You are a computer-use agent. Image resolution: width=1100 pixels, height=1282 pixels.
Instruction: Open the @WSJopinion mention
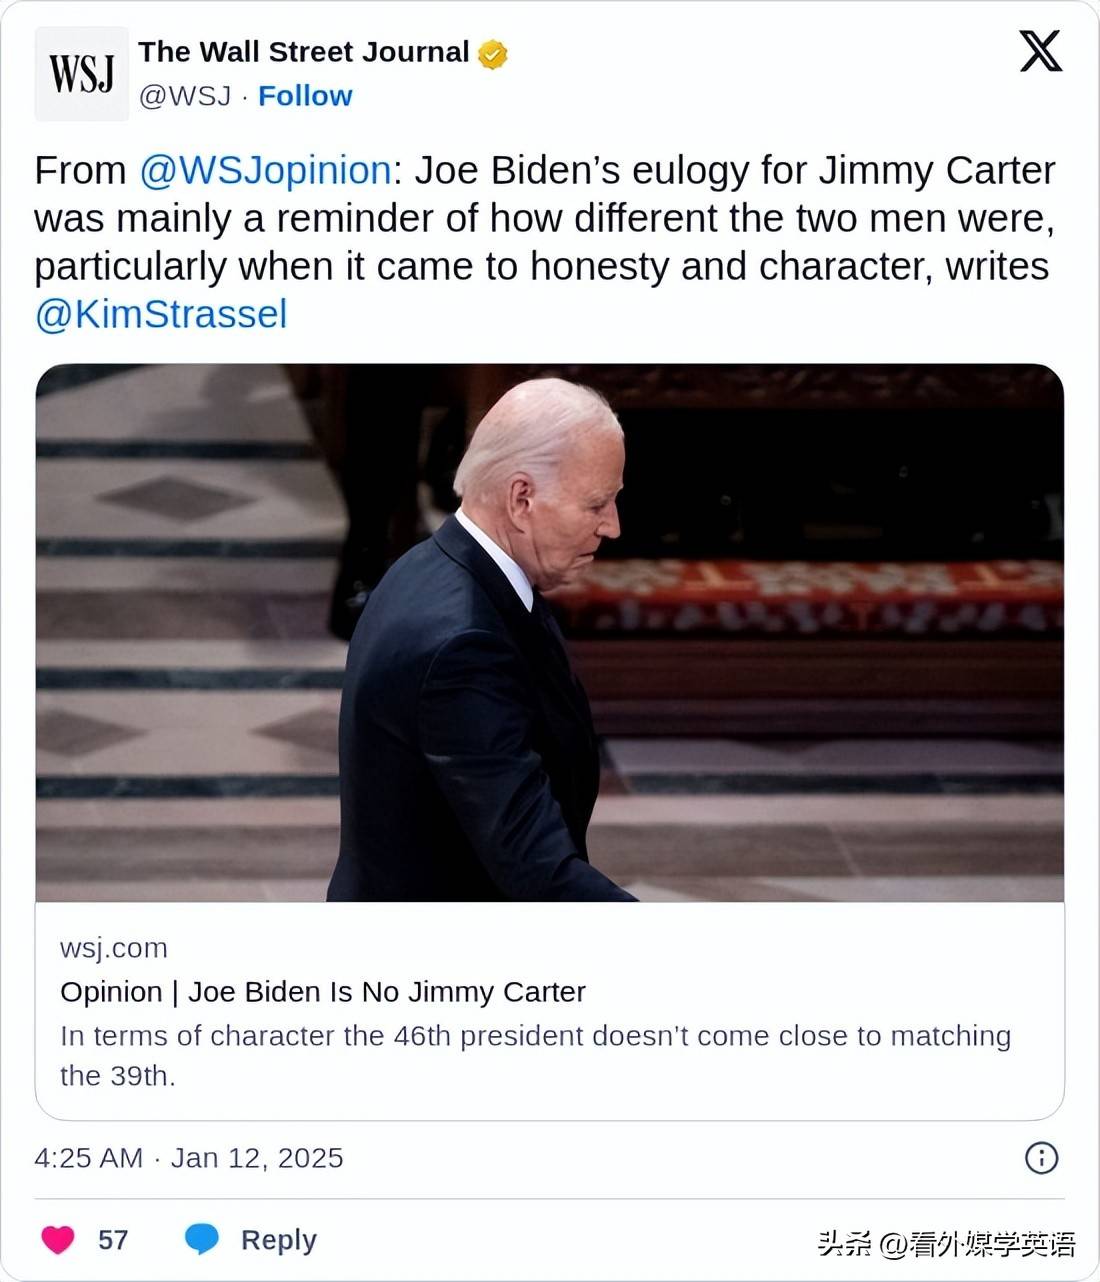coord(265,171)
